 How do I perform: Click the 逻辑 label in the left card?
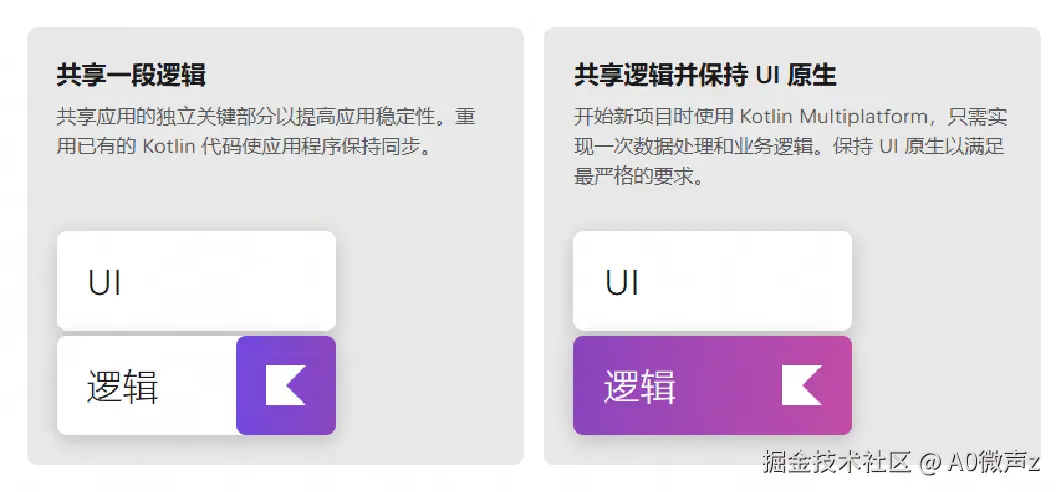[x=123, y=387]
